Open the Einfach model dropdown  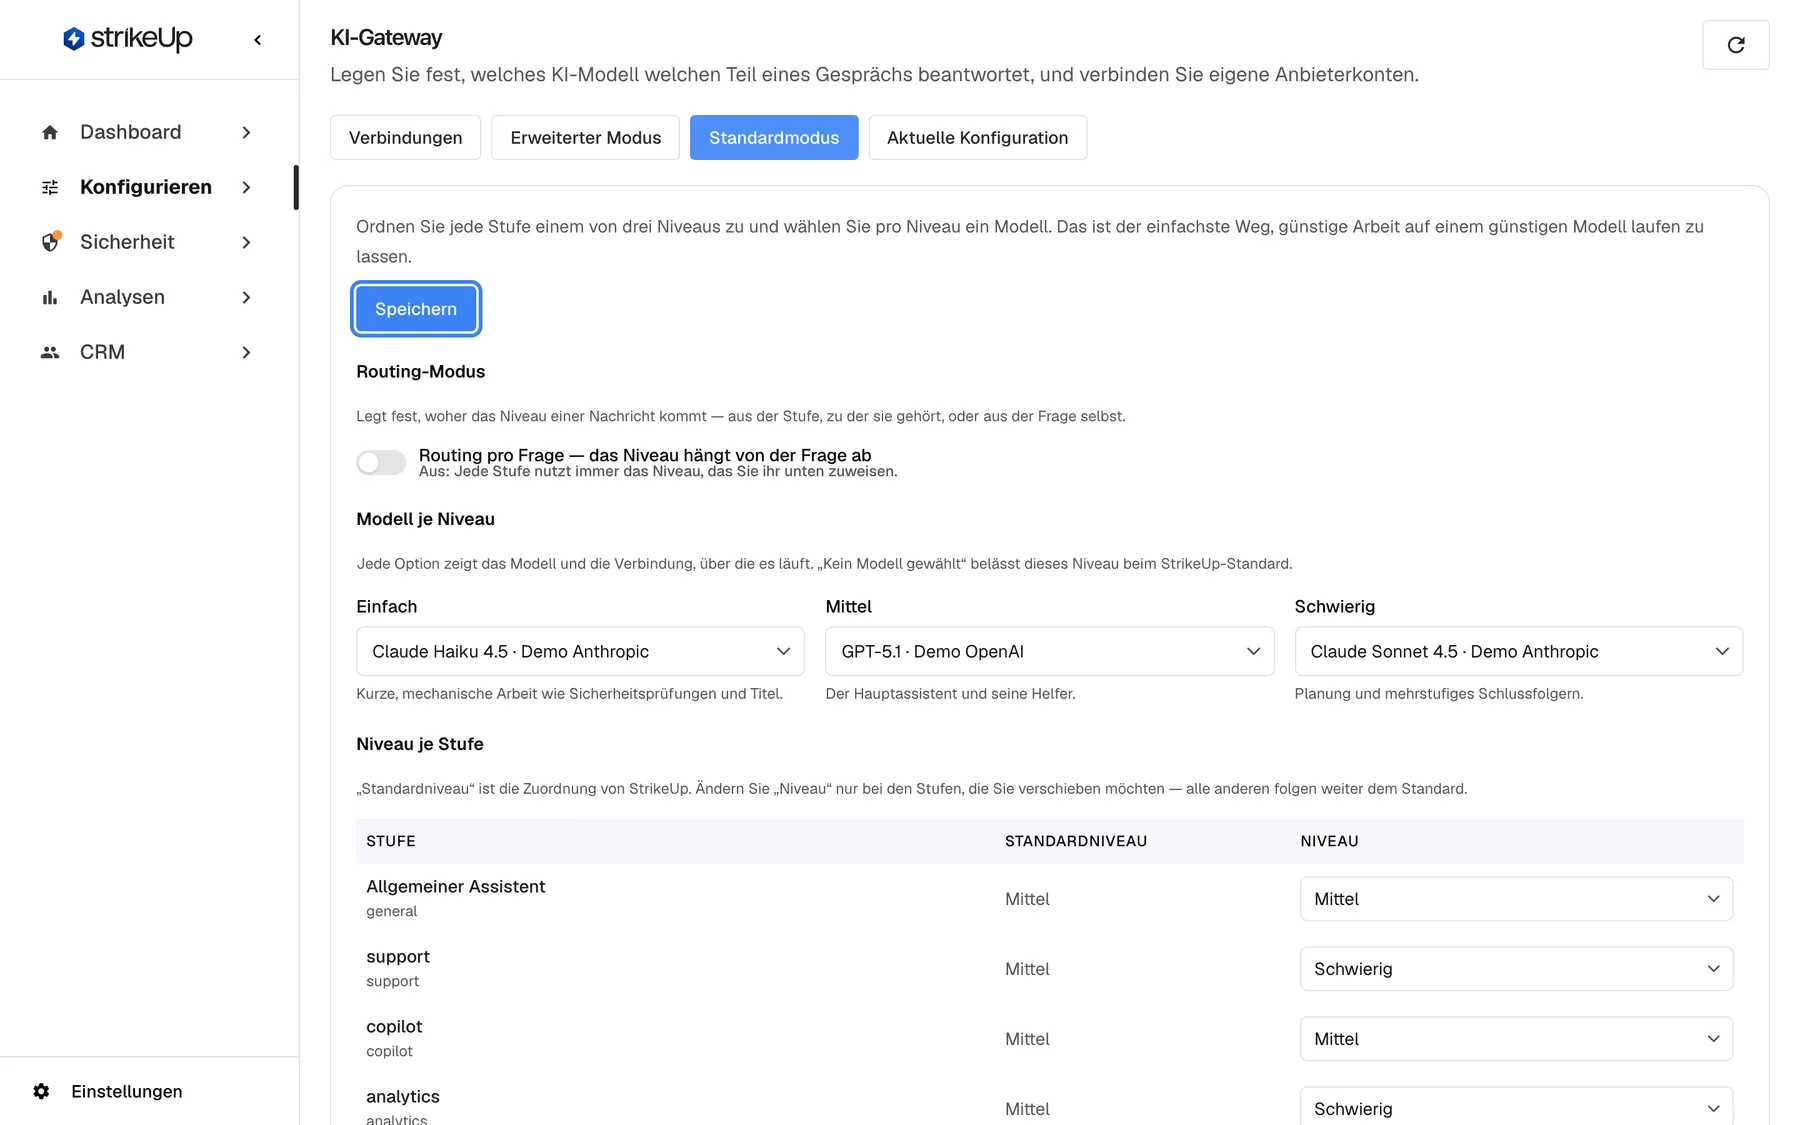[580, 651]
